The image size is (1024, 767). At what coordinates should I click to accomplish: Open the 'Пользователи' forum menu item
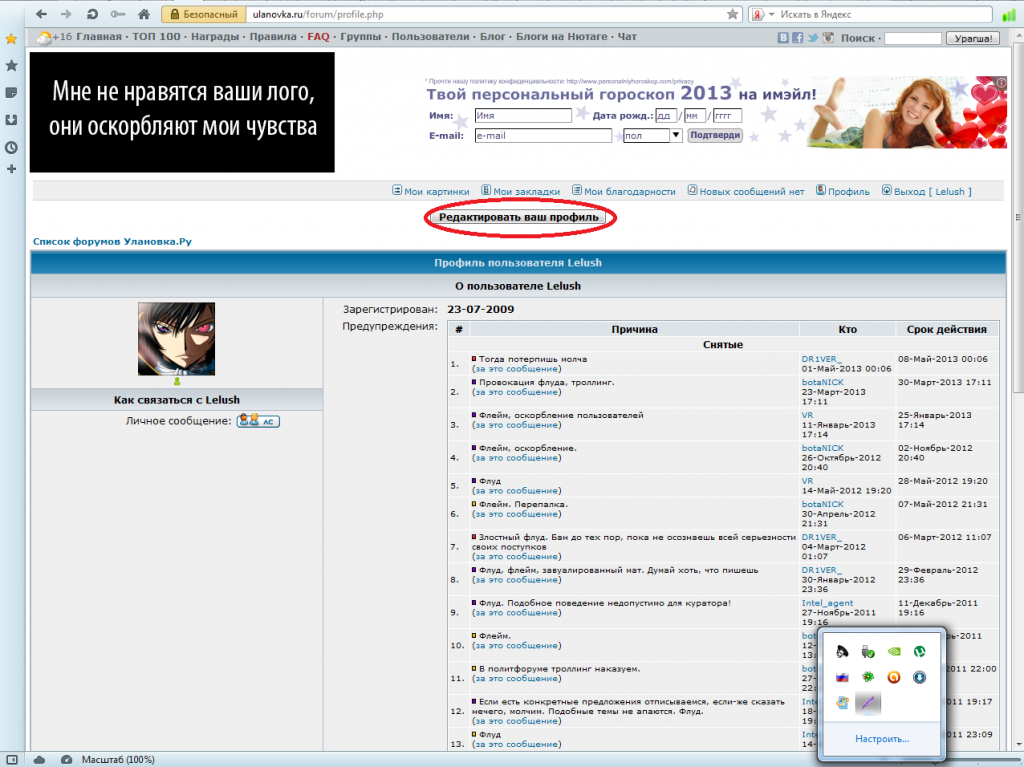pyautogui.click(x=430, y=37)
